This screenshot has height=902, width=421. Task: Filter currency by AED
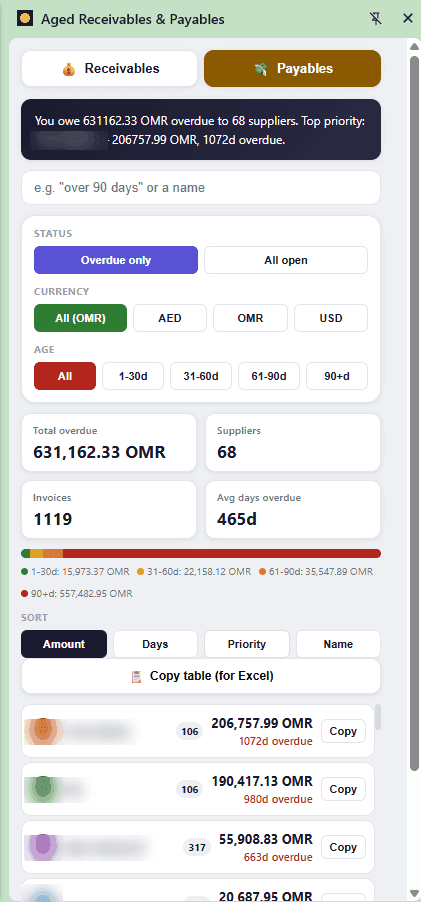170,318
